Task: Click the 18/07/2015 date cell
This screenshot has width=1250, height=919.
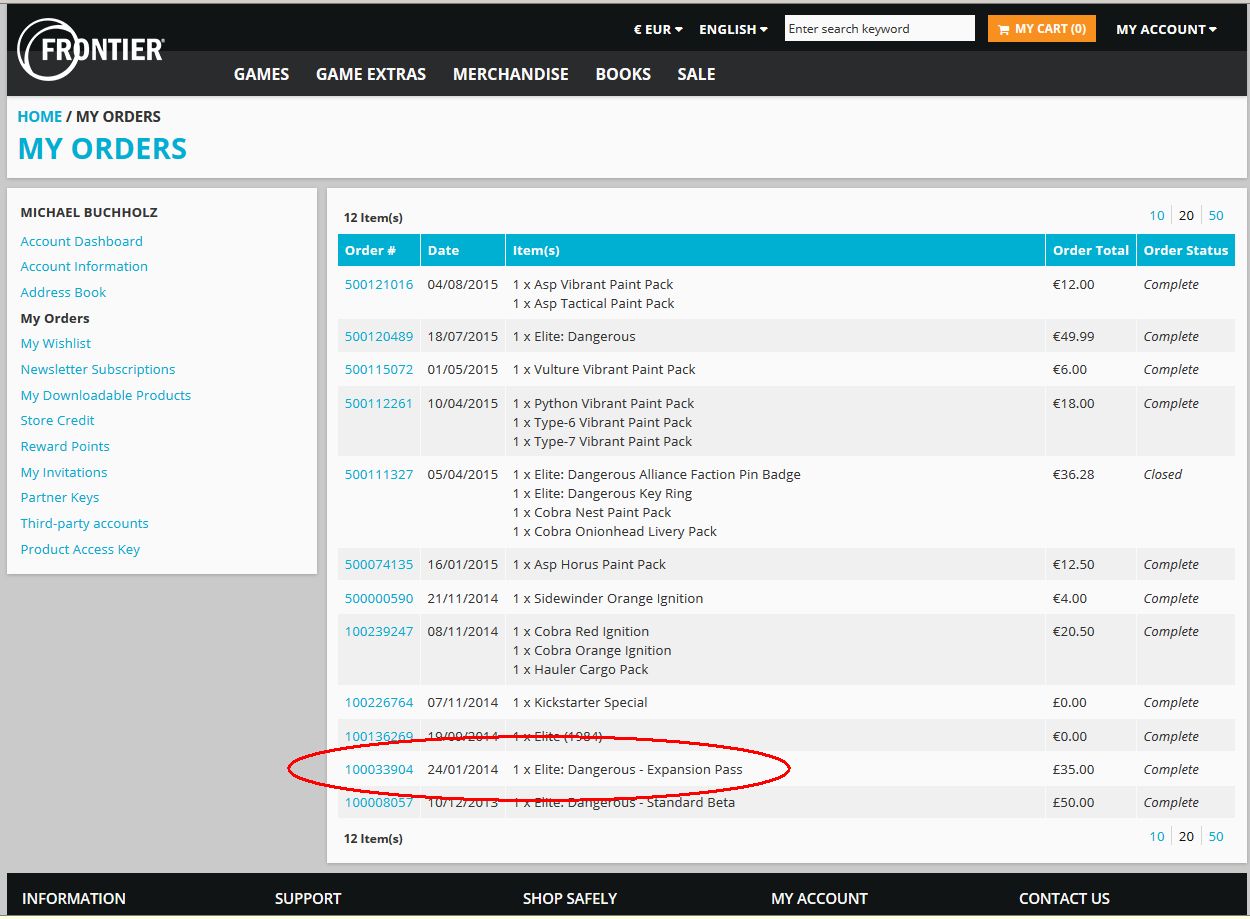Action: 463,336
